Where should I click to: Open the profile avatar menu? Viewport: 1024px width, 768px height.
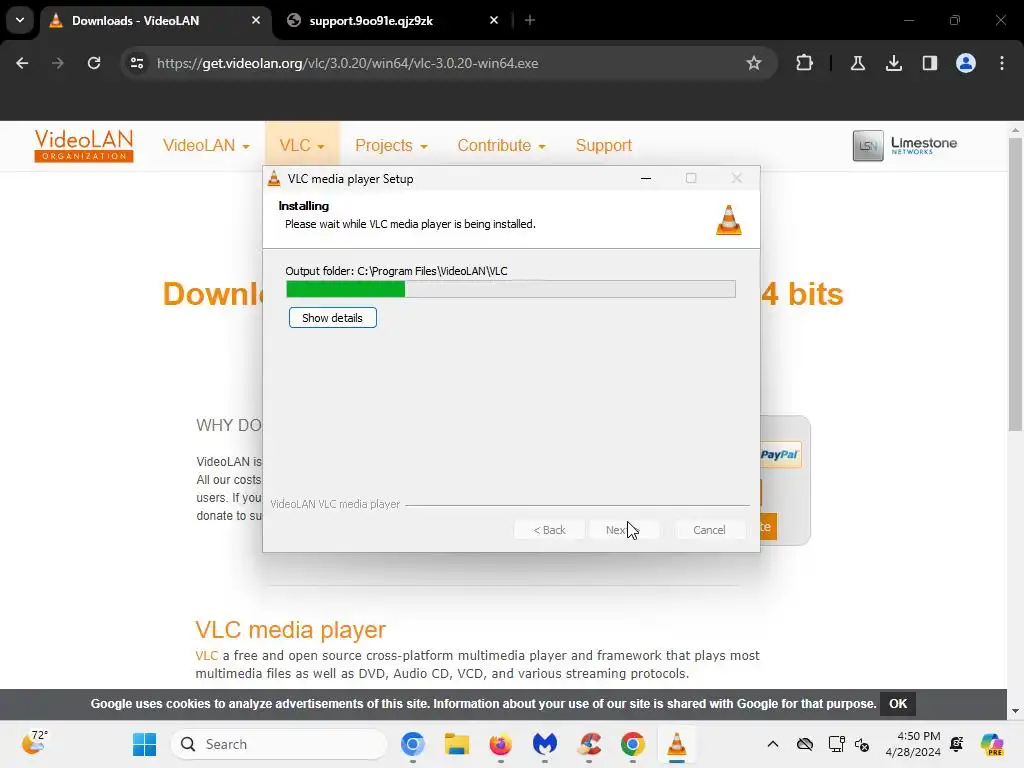pyautogui.click(x=966, y=63)
